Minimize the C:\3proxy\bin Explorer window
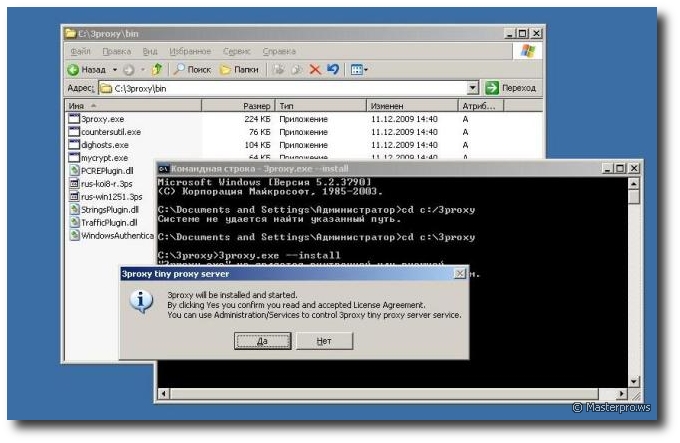680x443 pixels. (x=510, y=33)
